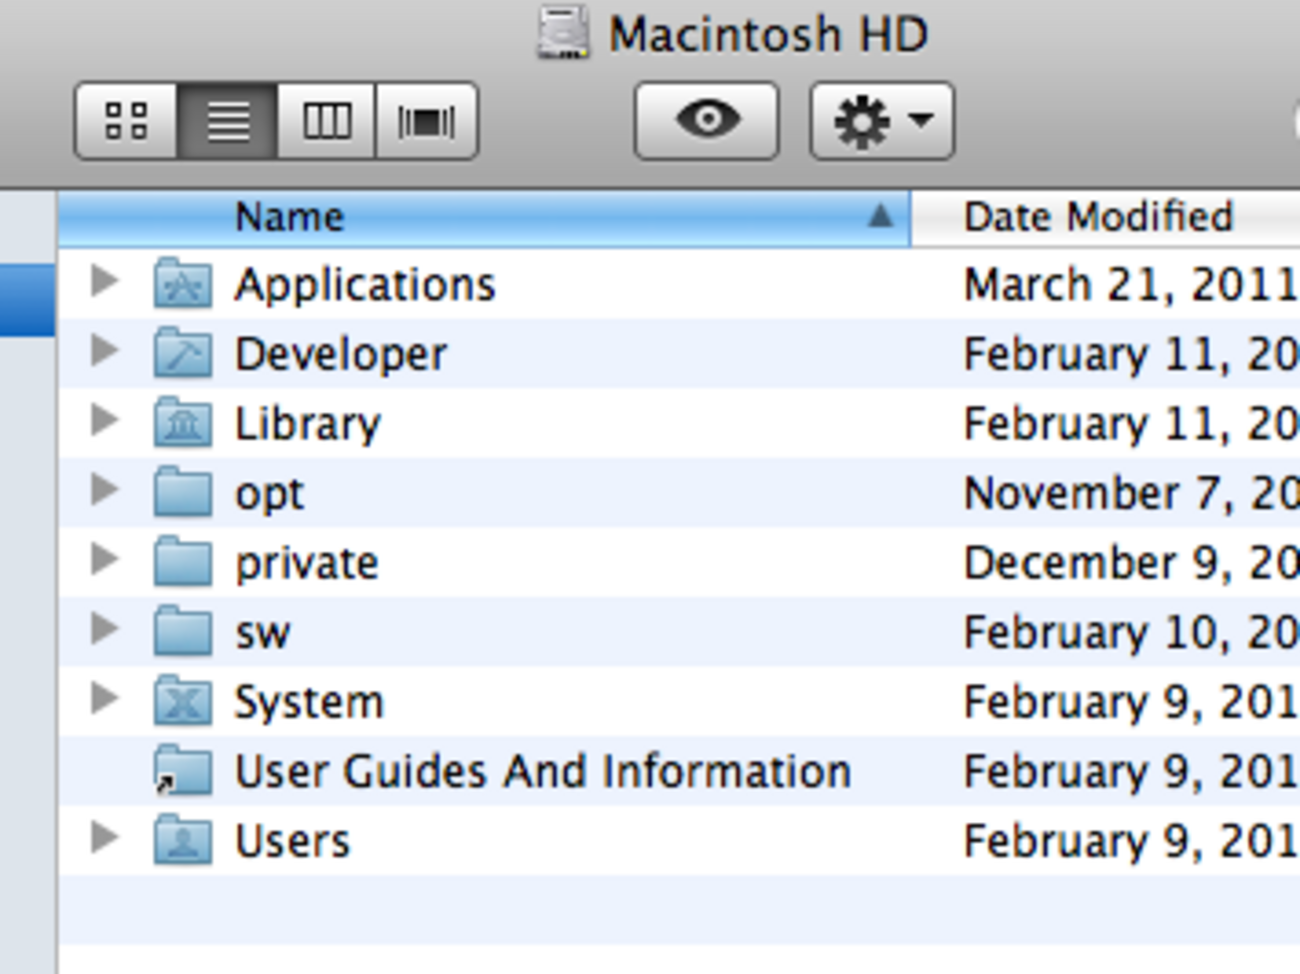The height and width of the screenshot is (974, 1300).
Task: Sort by the Name column header
Action: click(290, 217)
